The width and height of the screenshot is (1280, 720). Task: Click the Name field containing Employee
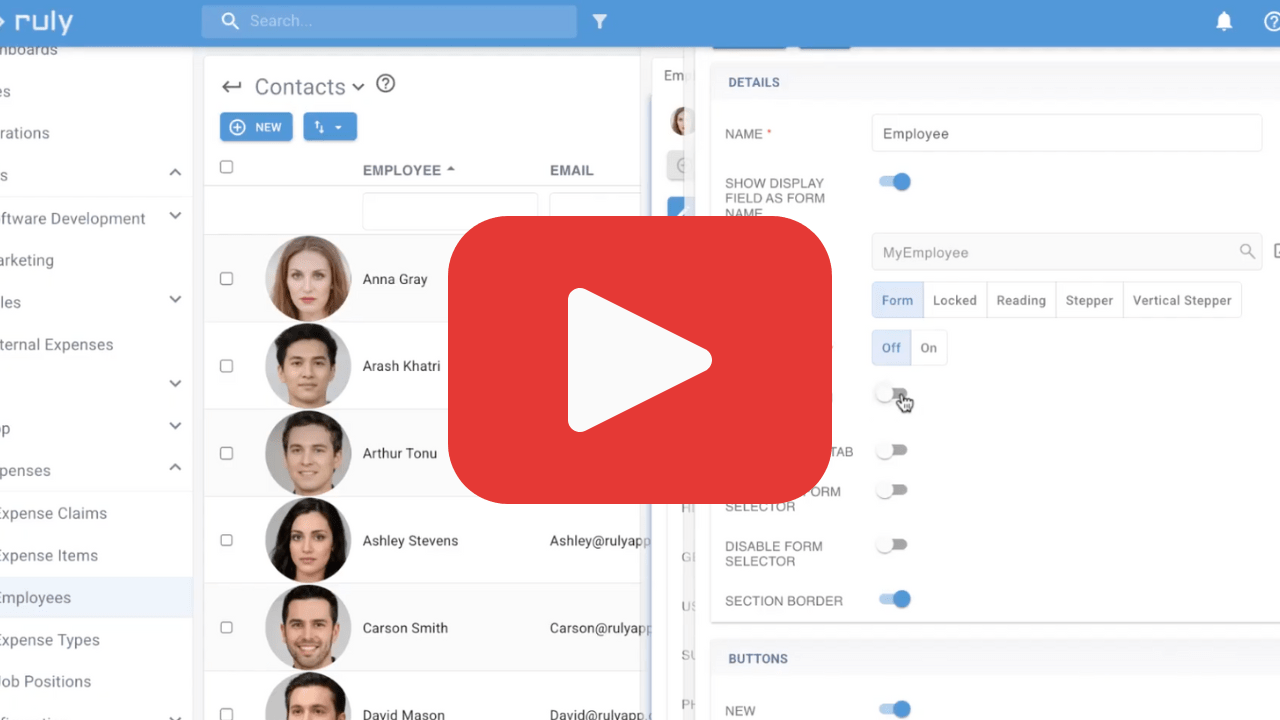pos(1067,133)
